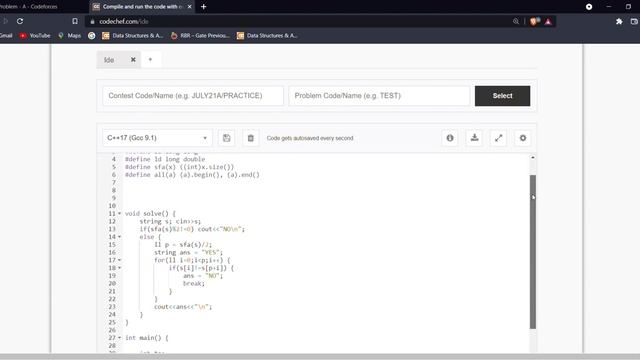Click the browser bookmark icon
Screen dimensions: 640x360
pos(75,21)
